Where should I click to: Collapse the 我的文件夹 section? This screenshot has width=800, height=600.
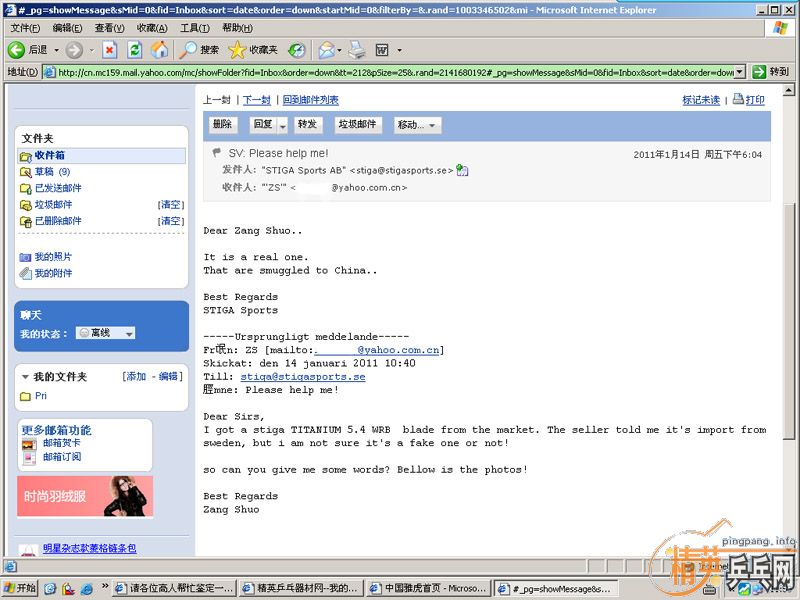(x=25, y=377)
